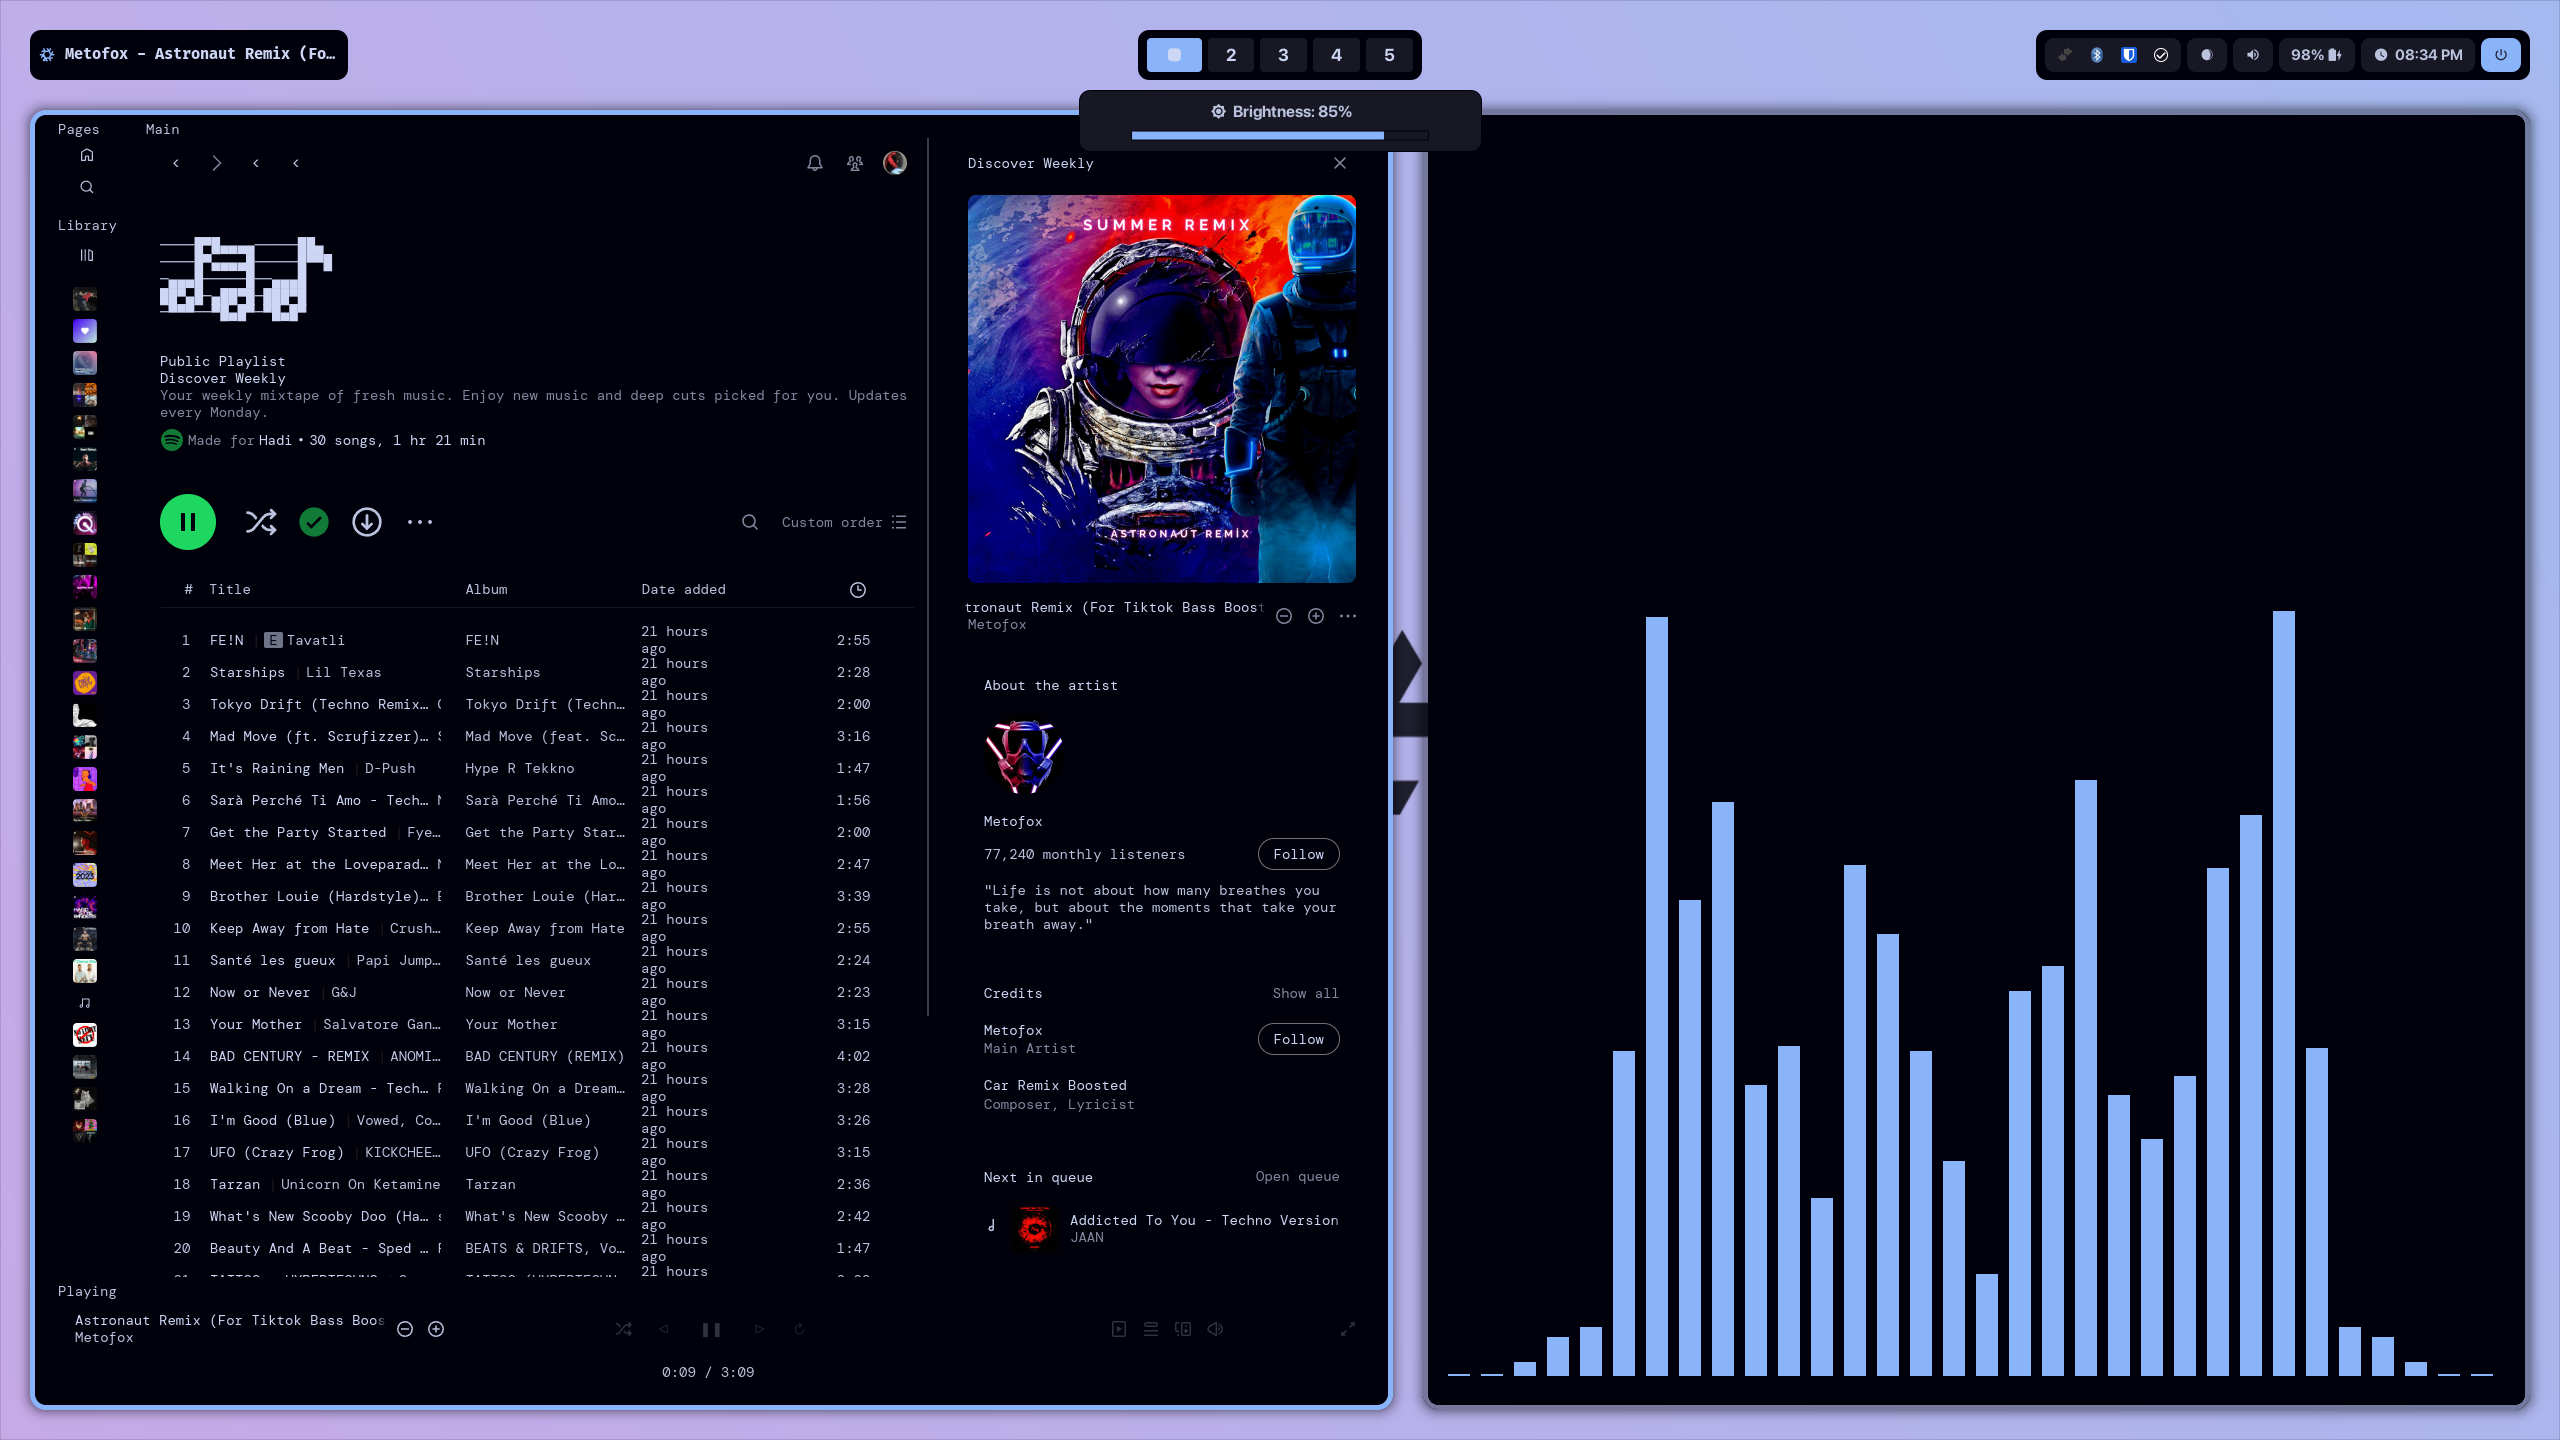Viewport: 2560px width, 1440px height.
Task: Toggle the green saved-to-library checkmark
Action: 314,522
